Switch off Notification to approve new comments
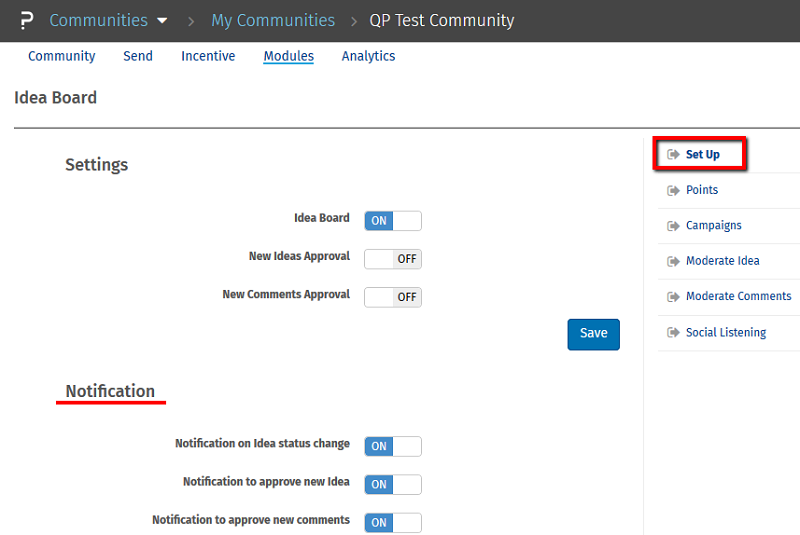The height and width of the screenshot is (535, 800). click(393, 522)
